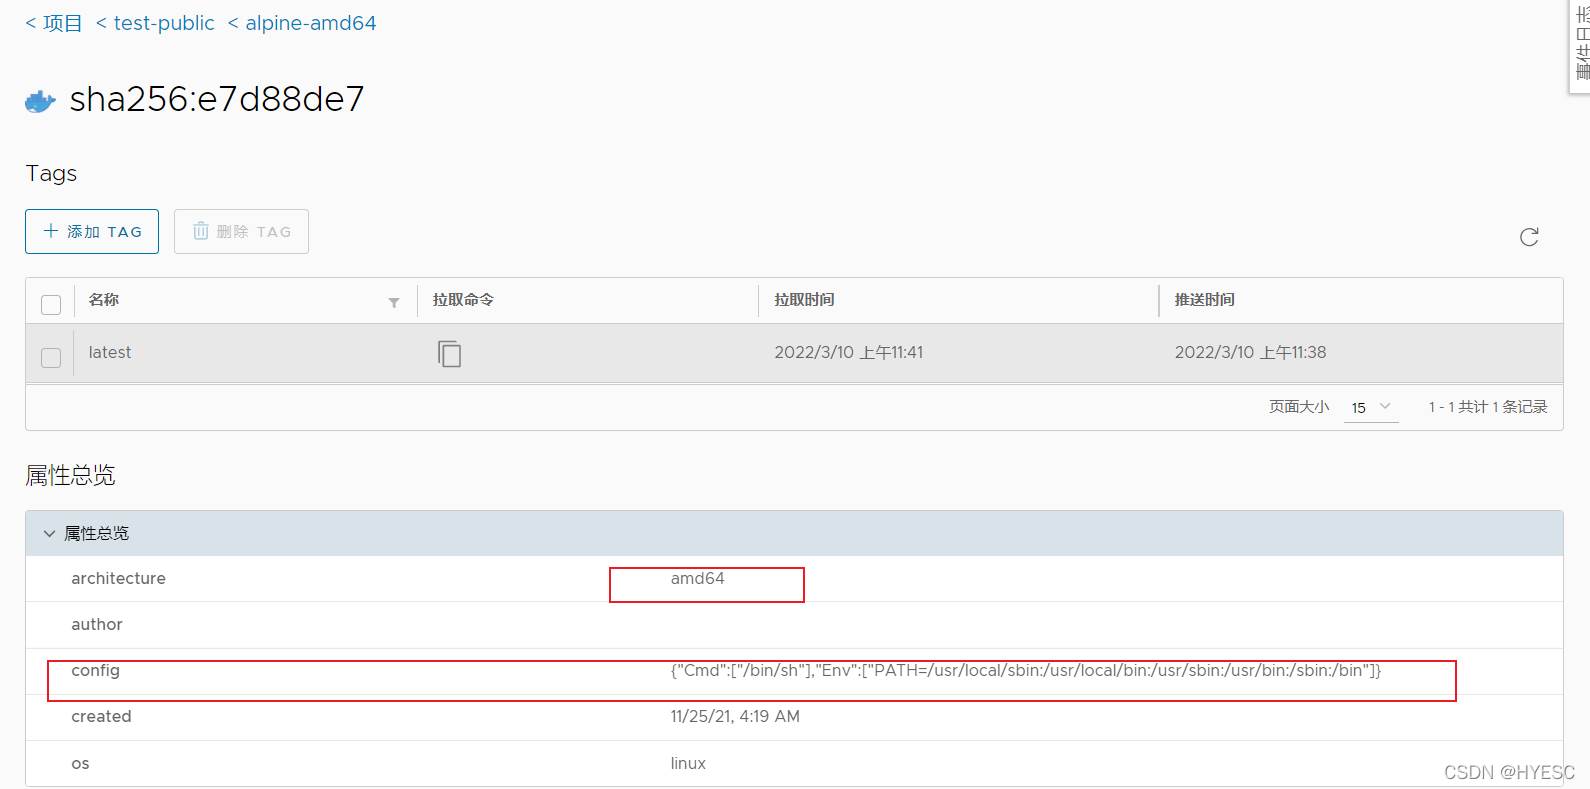Select the amd64 architecture value
The width and height of the screenshot is (1590, 789).
pos(697,578)
